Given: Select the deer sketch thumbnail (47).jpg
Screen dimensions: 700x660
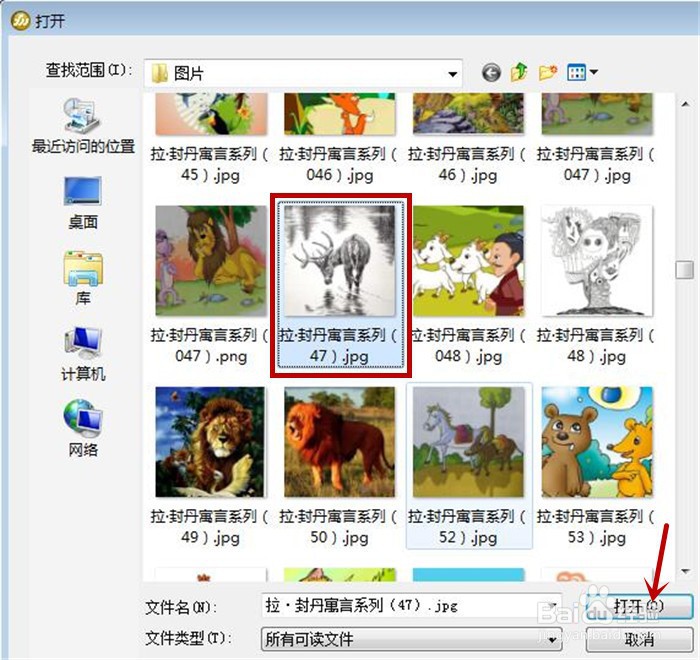Looking at the screenshot, I should 339,261.
